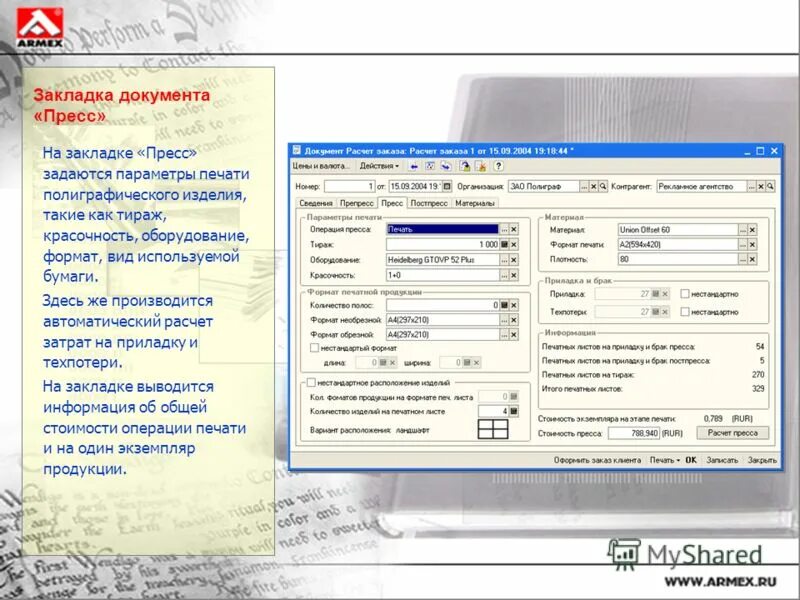800x600 pixels.
Task: Click the back arrow toolbar icon
Action: (414, 166)
